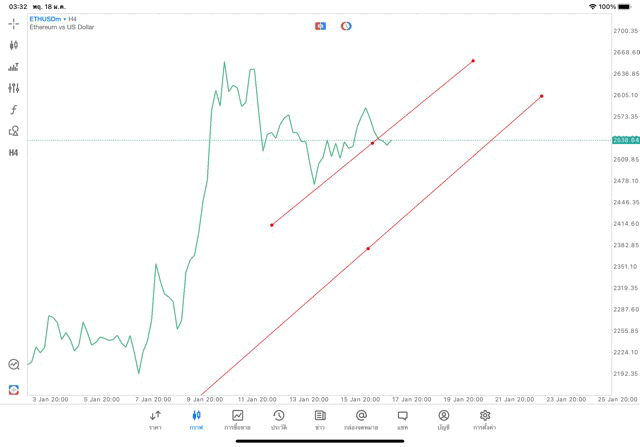Click the function (f) icon
The width and height of the screenshot is (640, 447).
click(x=14, y=110)
